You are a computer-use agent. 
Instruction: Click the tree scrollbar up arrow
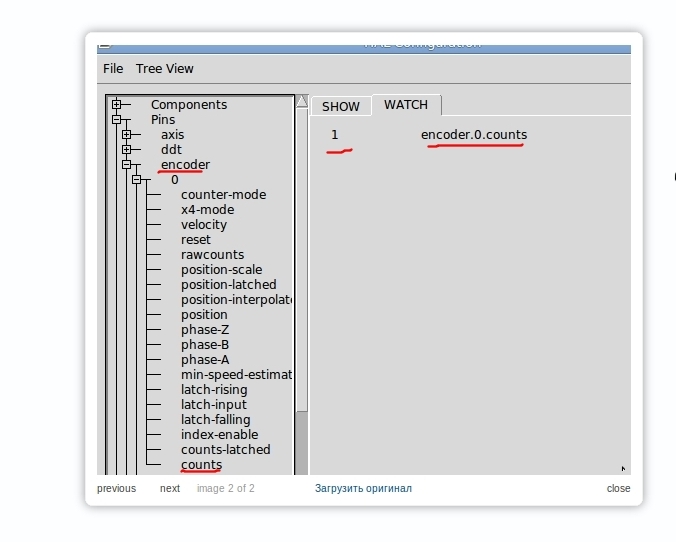pyautogui.click(x=302, y=102)
